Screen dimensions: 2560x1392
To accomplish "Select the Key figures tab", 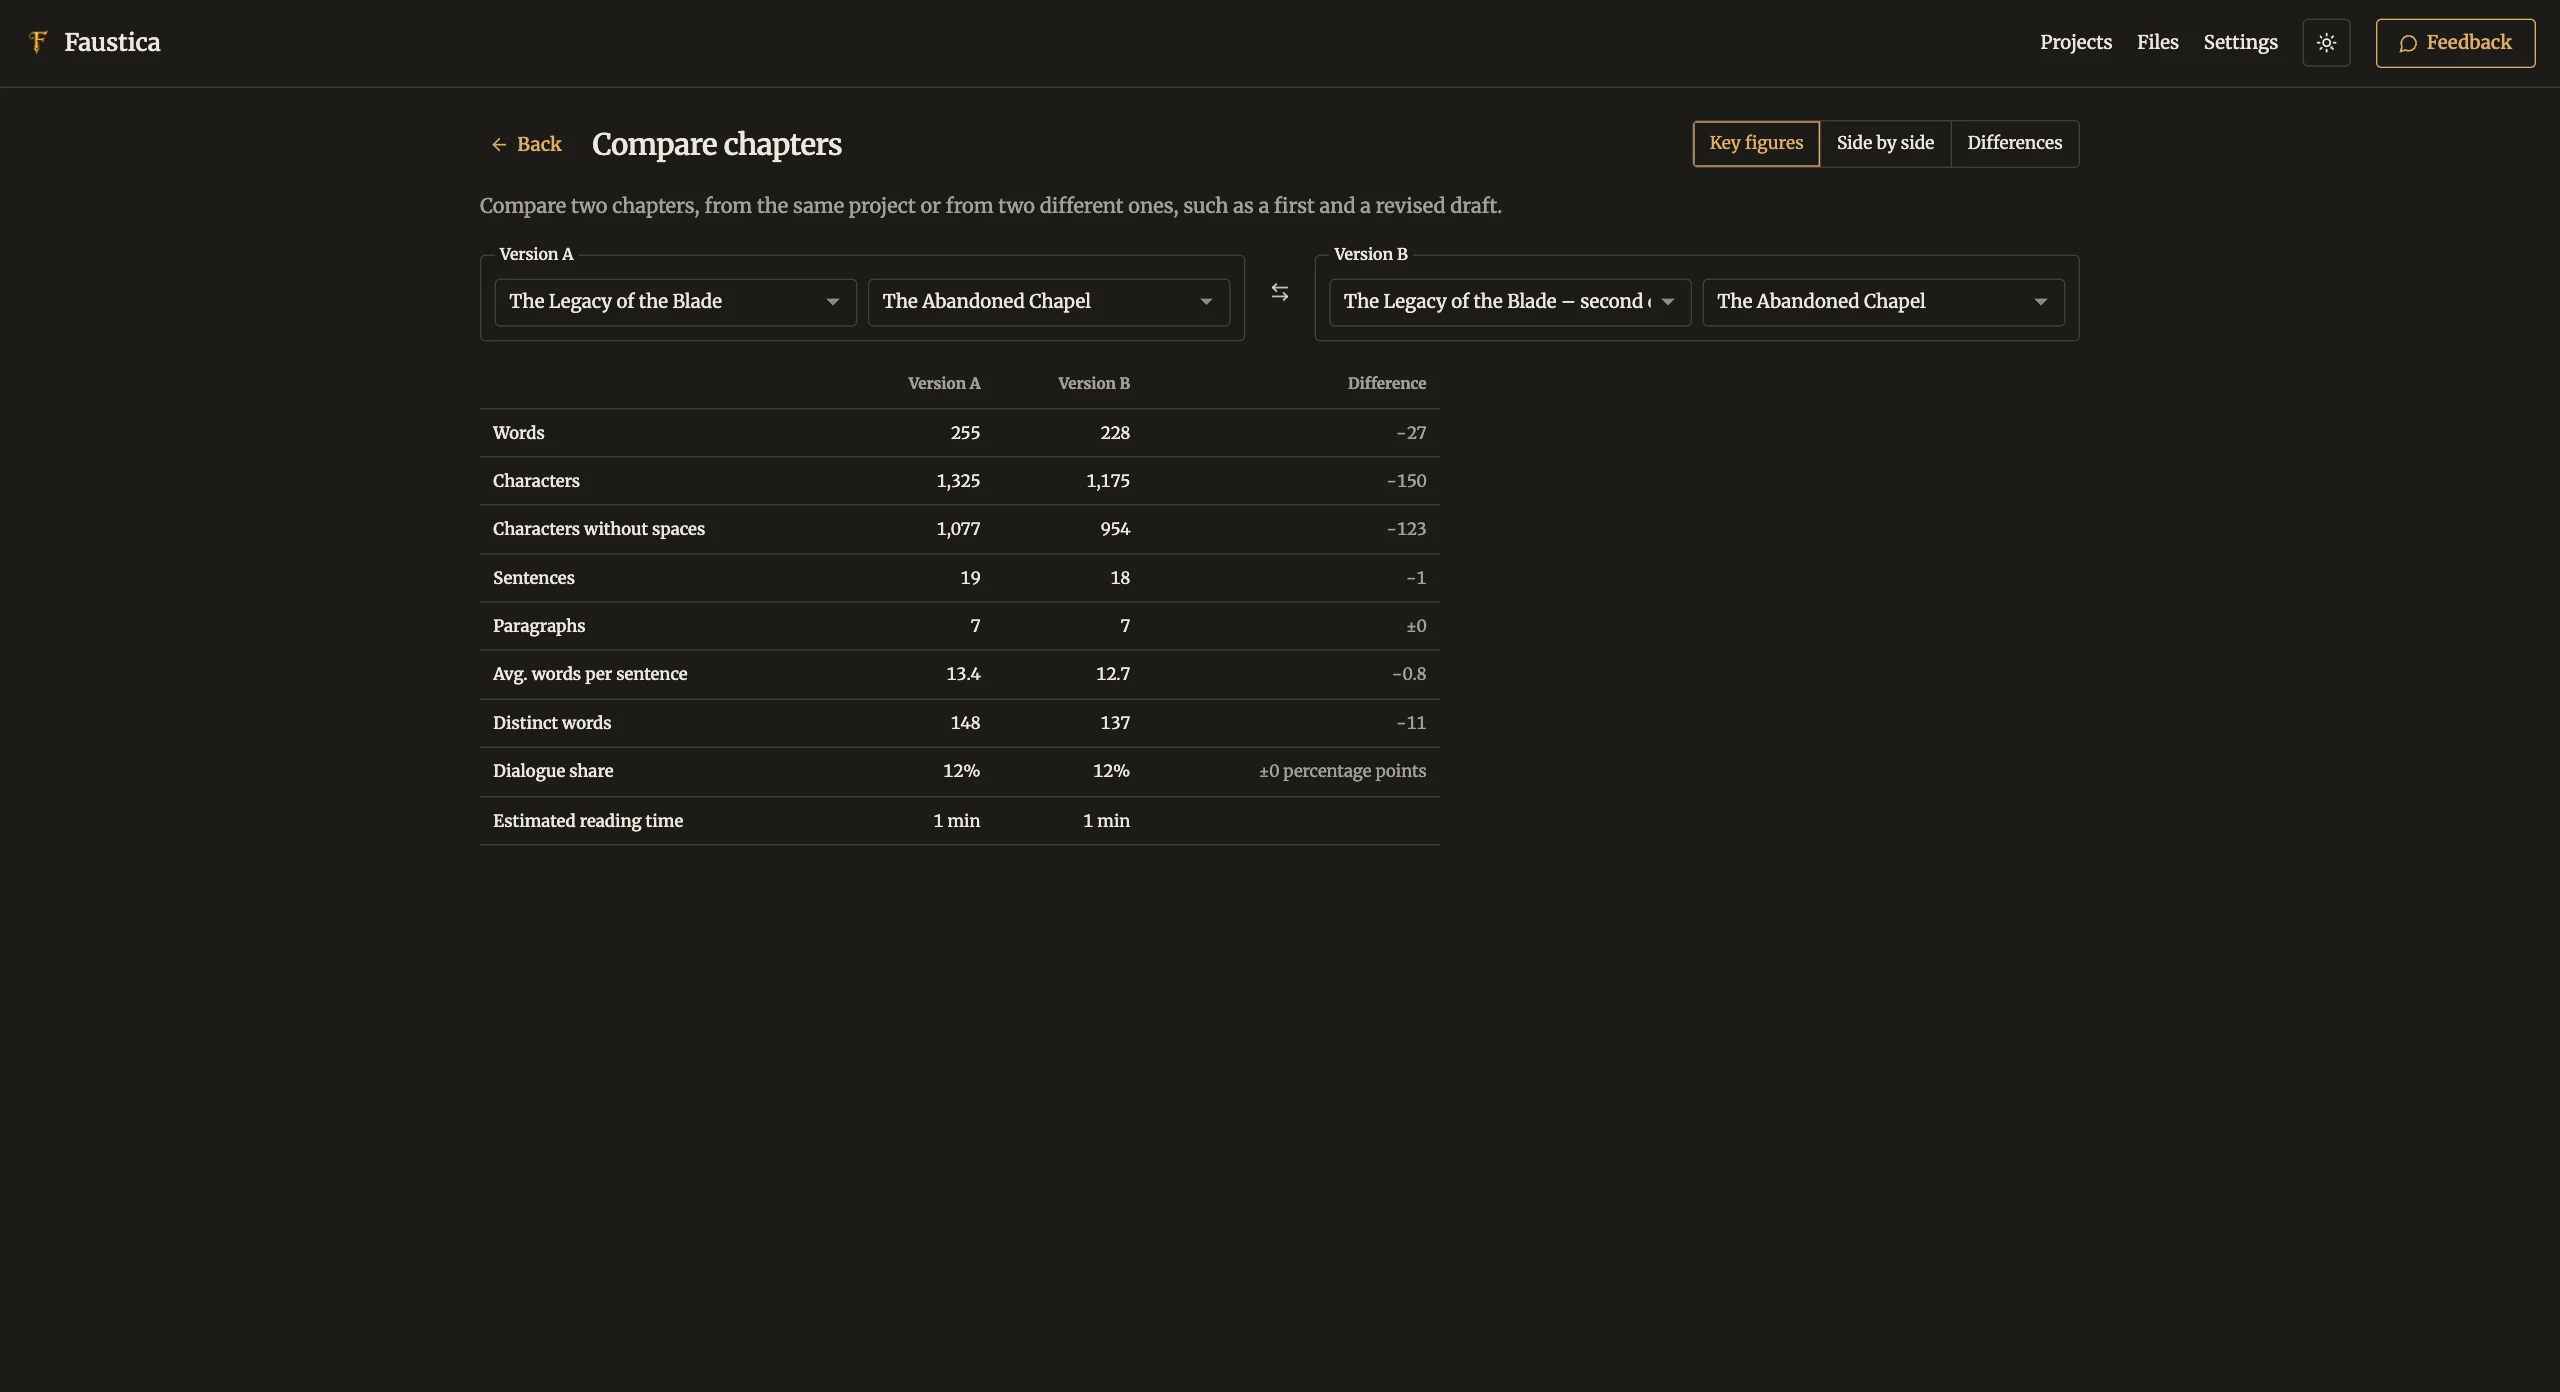I will coord(1756,143).
